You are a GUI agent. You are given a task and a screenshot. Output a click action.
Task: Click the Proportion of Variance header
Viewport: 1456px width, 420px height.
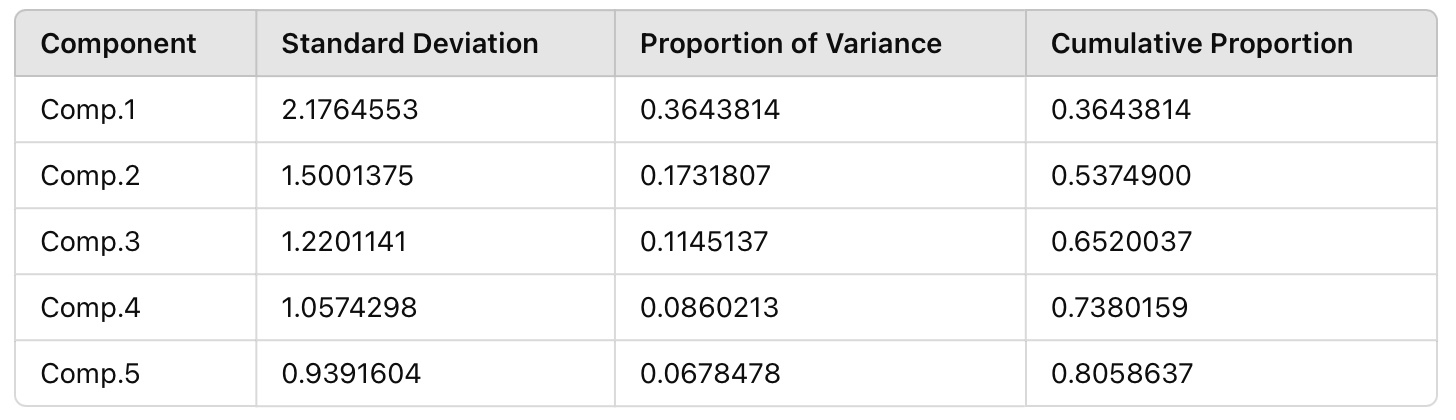point(791,44)
